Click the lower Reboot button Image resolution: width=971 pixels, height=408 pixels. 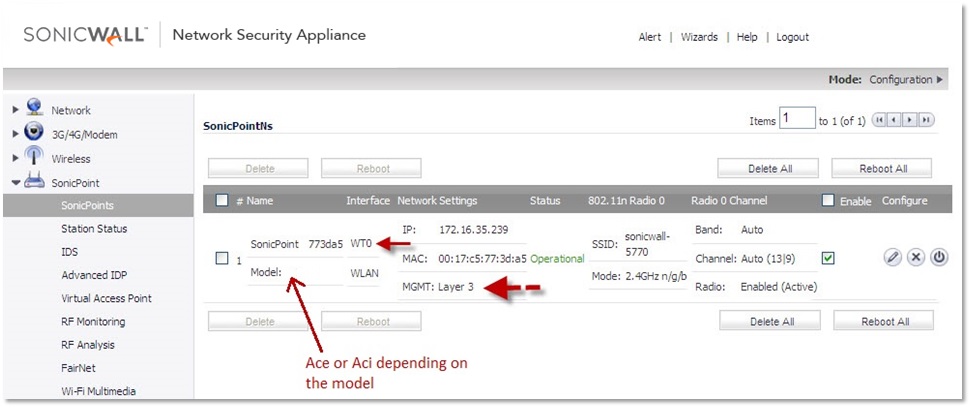[x=372, y=321]
